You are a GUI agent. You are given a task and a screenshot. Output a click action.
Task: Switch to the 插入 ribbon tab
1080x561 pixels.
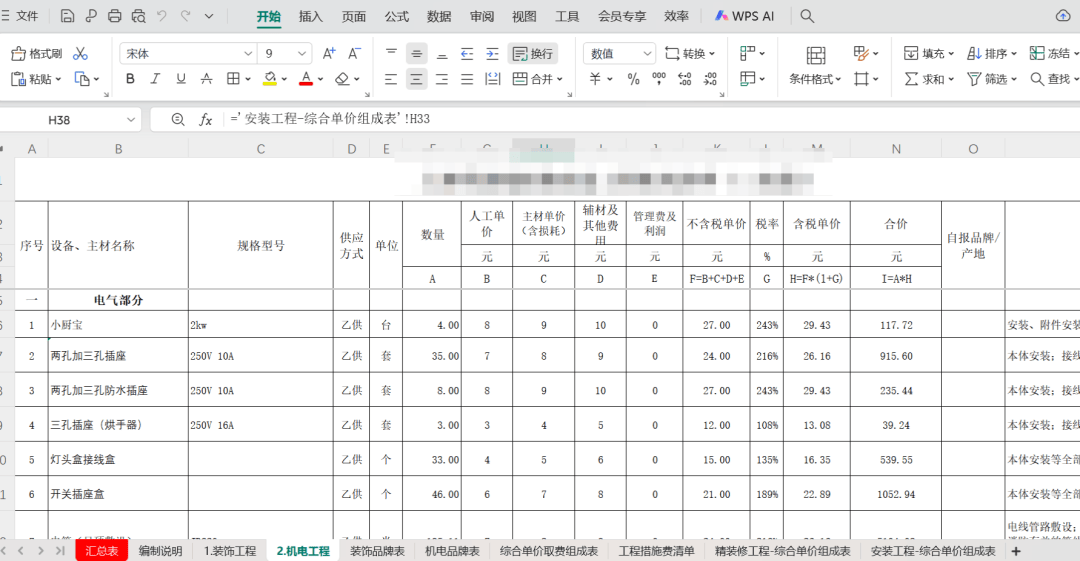click(x=311, y=16)
